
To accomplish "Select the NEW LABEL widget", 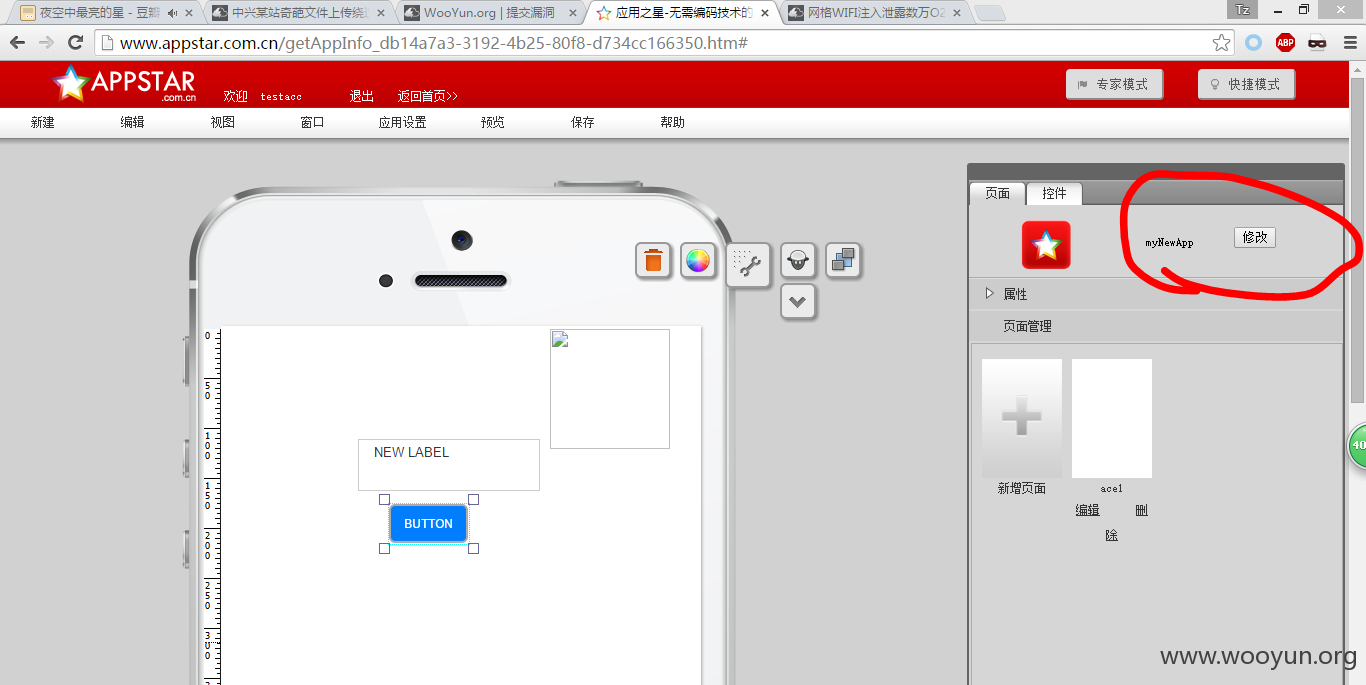I will [x=448, y=464].
